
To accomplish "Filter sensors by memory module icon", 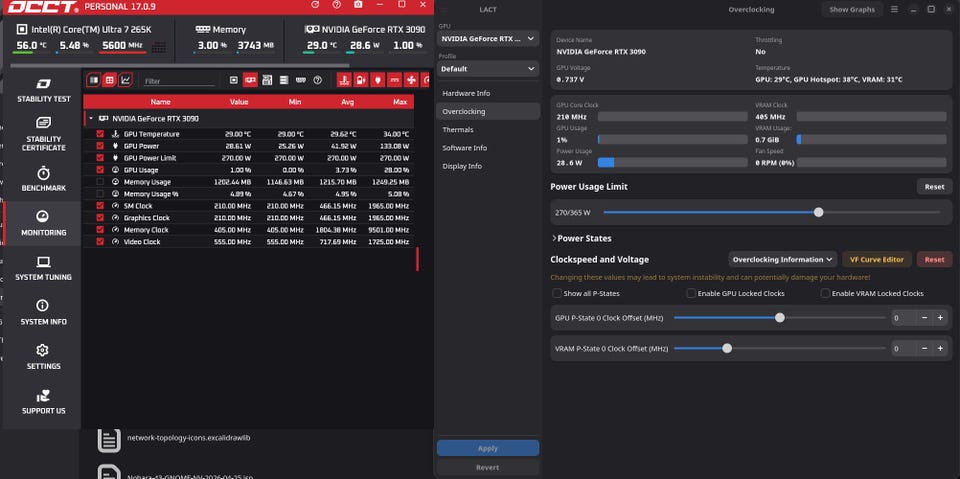I will 301,80.
